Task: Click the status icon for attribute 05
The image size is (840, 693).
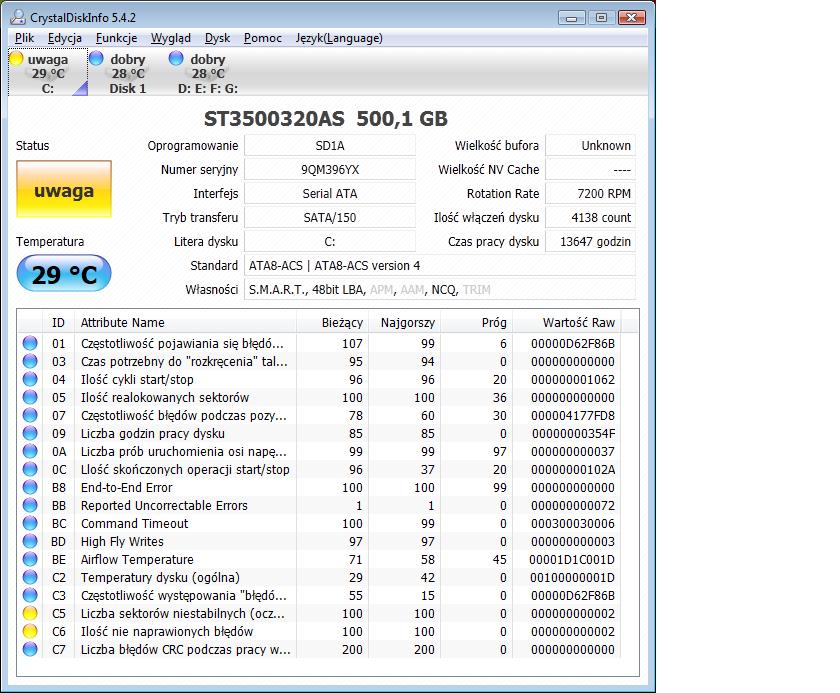Action: click(x=30, y=397)
